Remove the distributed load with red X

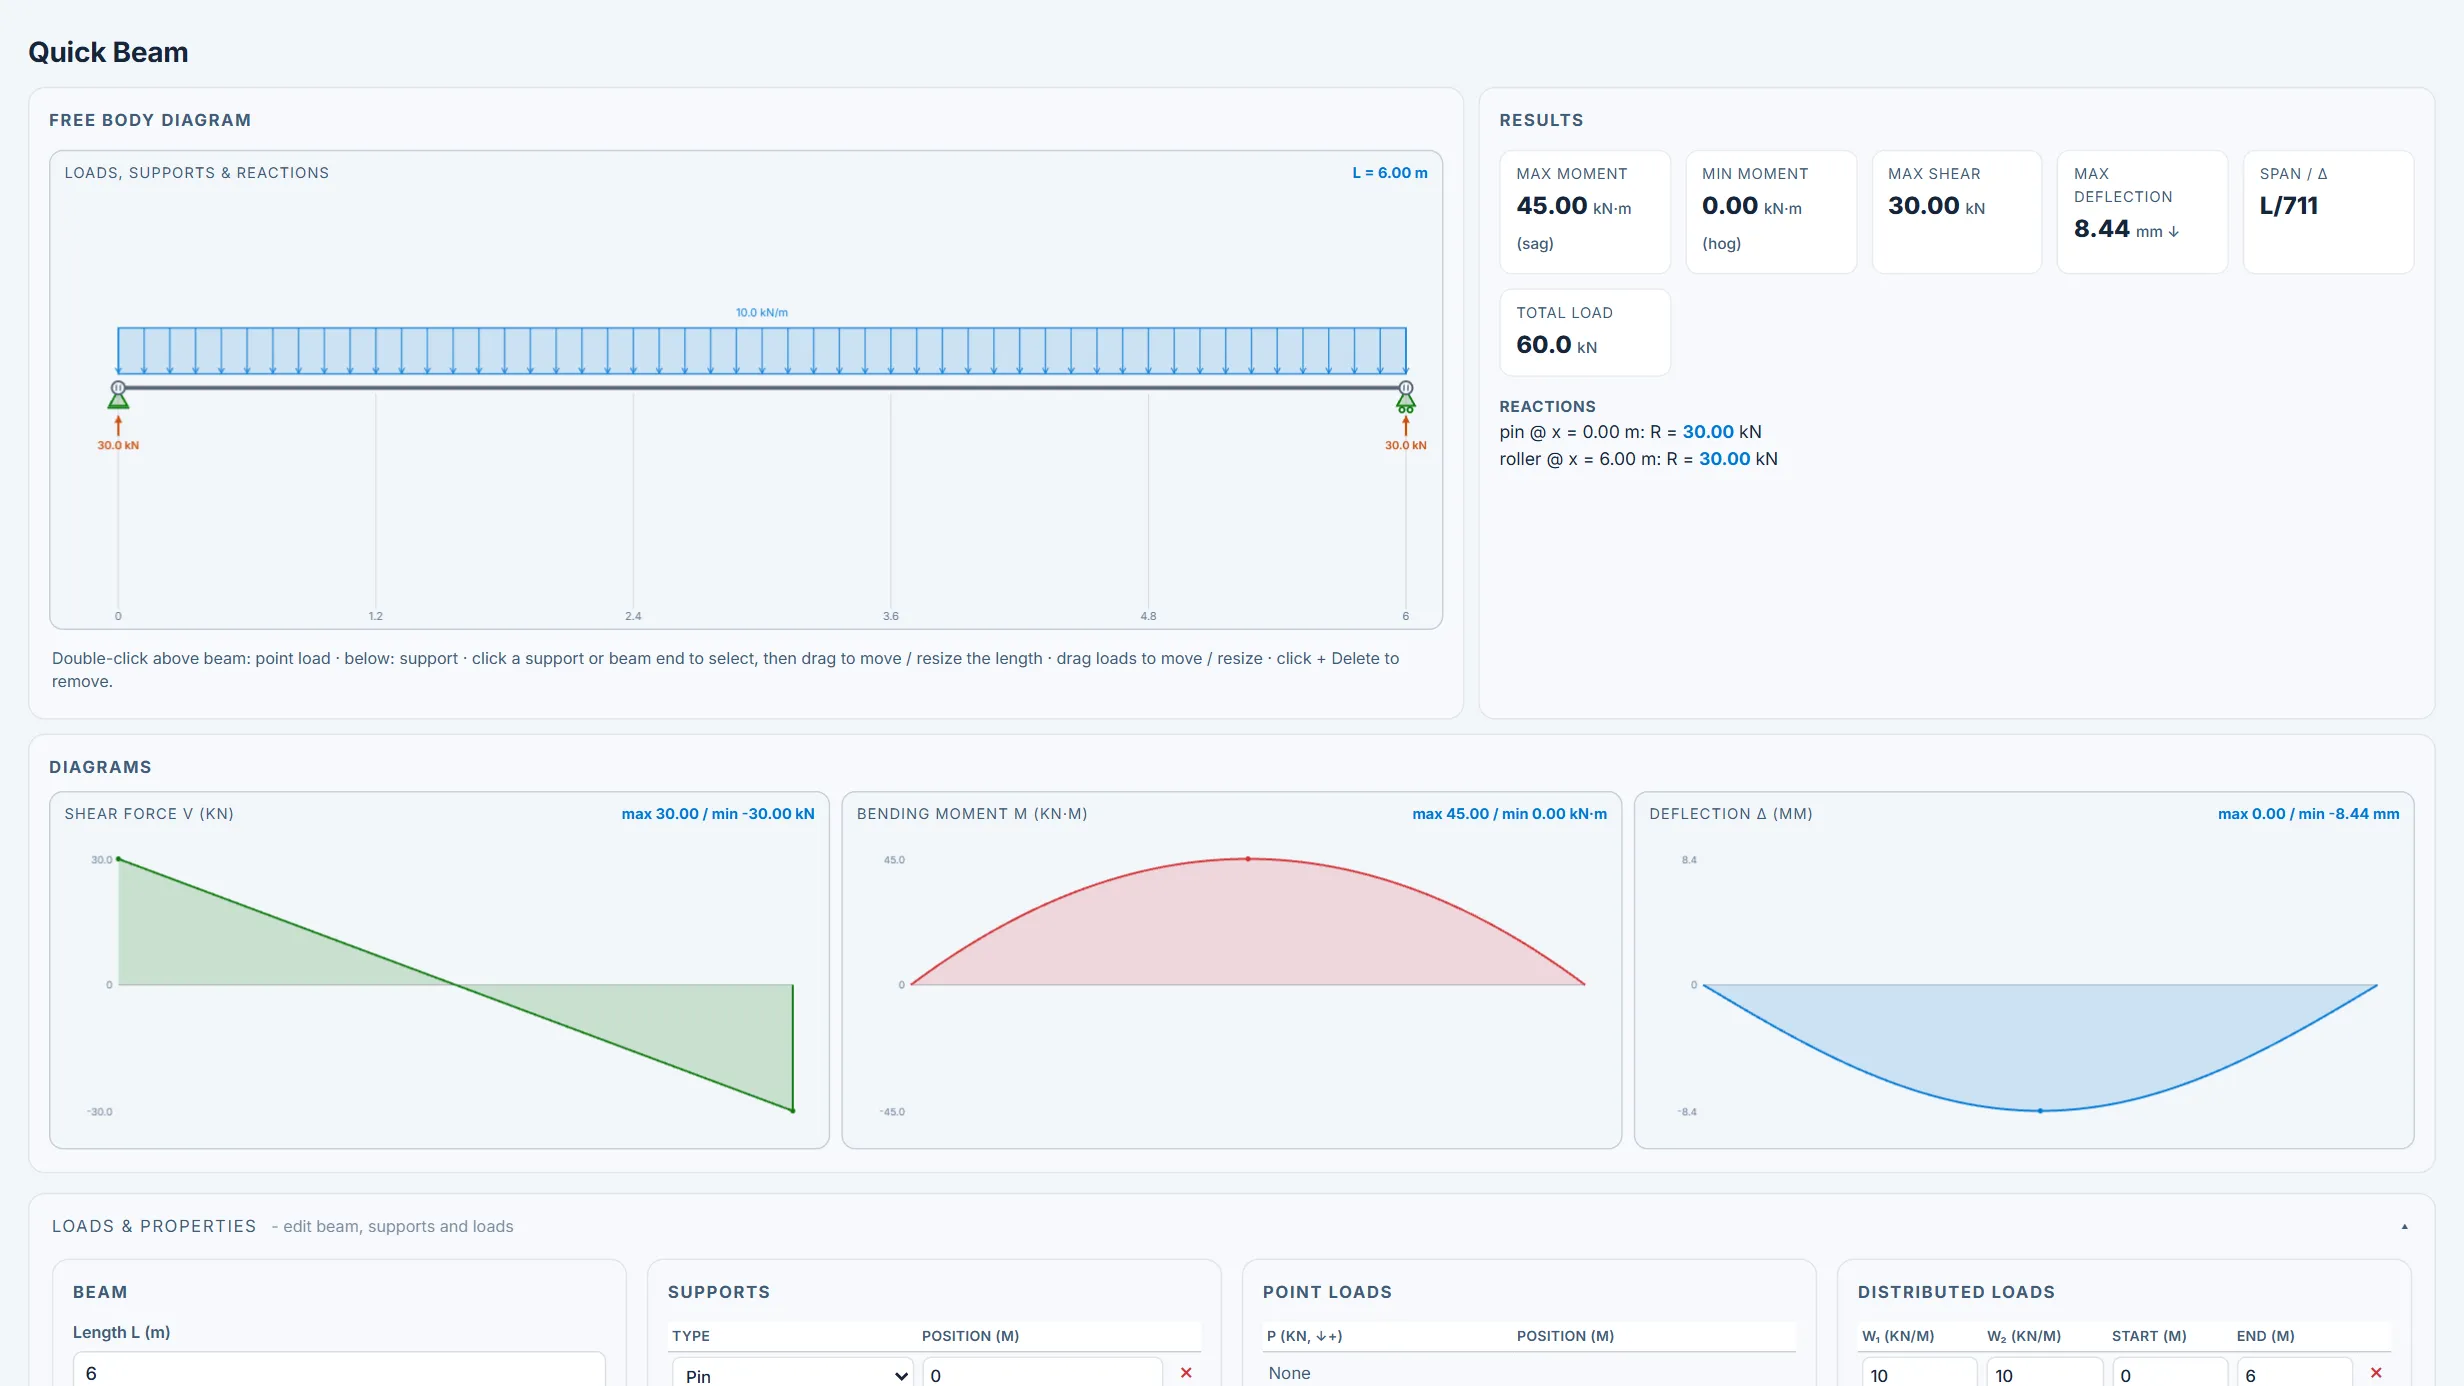point(2376,1373)
